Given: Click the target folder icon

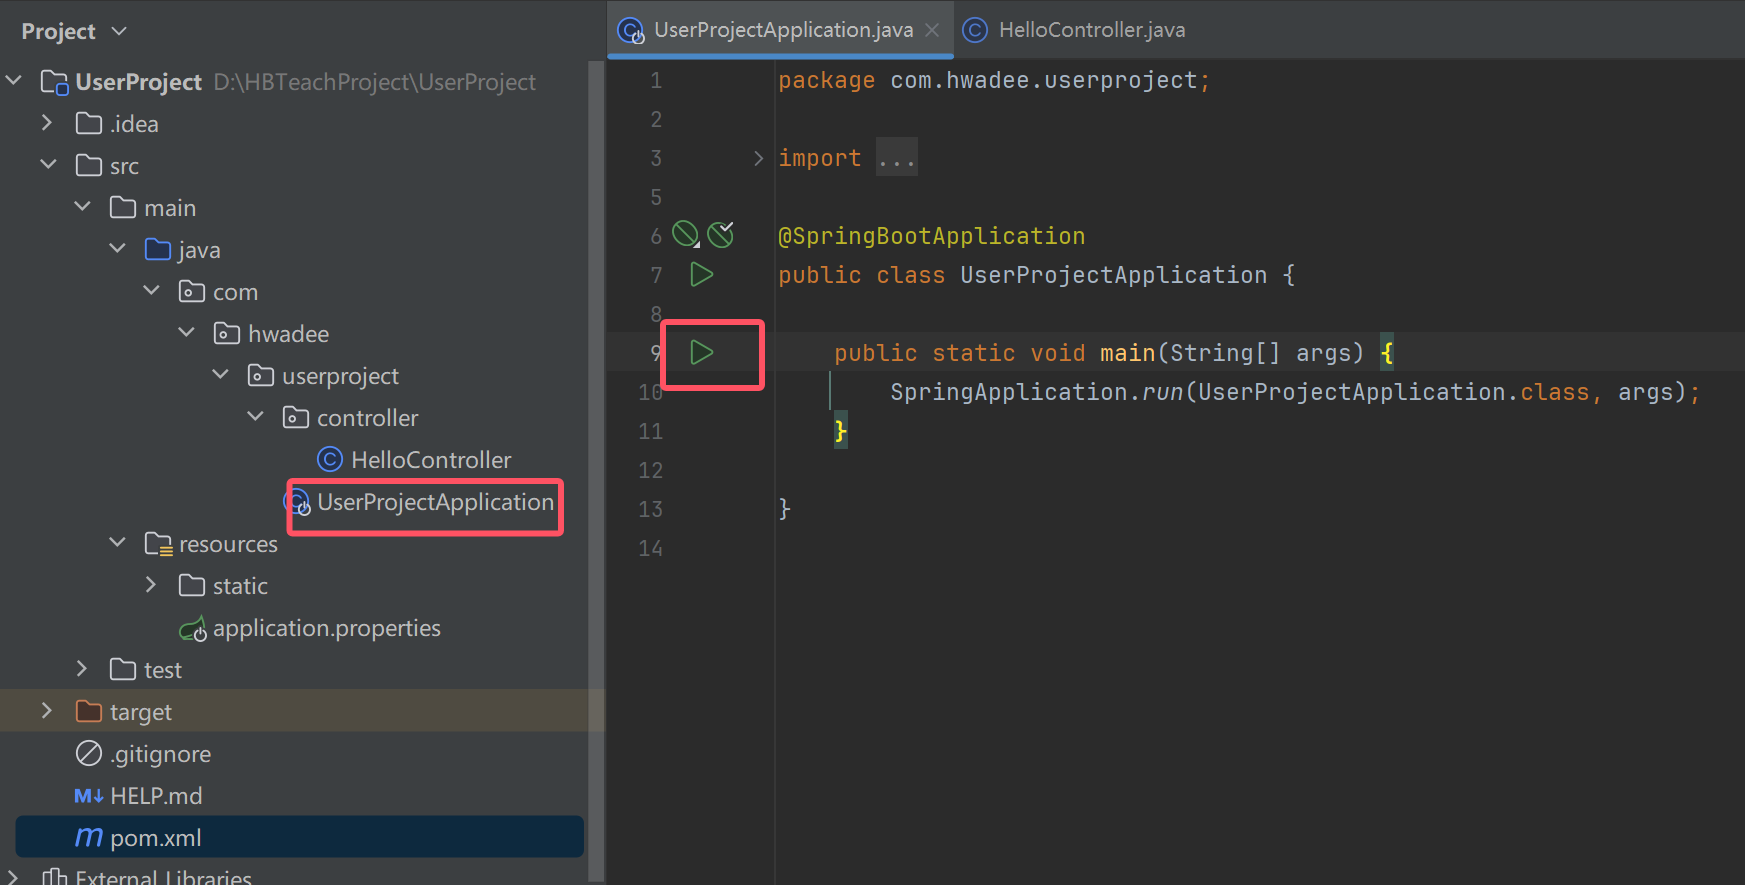Looking at the screenshot, I should click(x=89, y=711).
